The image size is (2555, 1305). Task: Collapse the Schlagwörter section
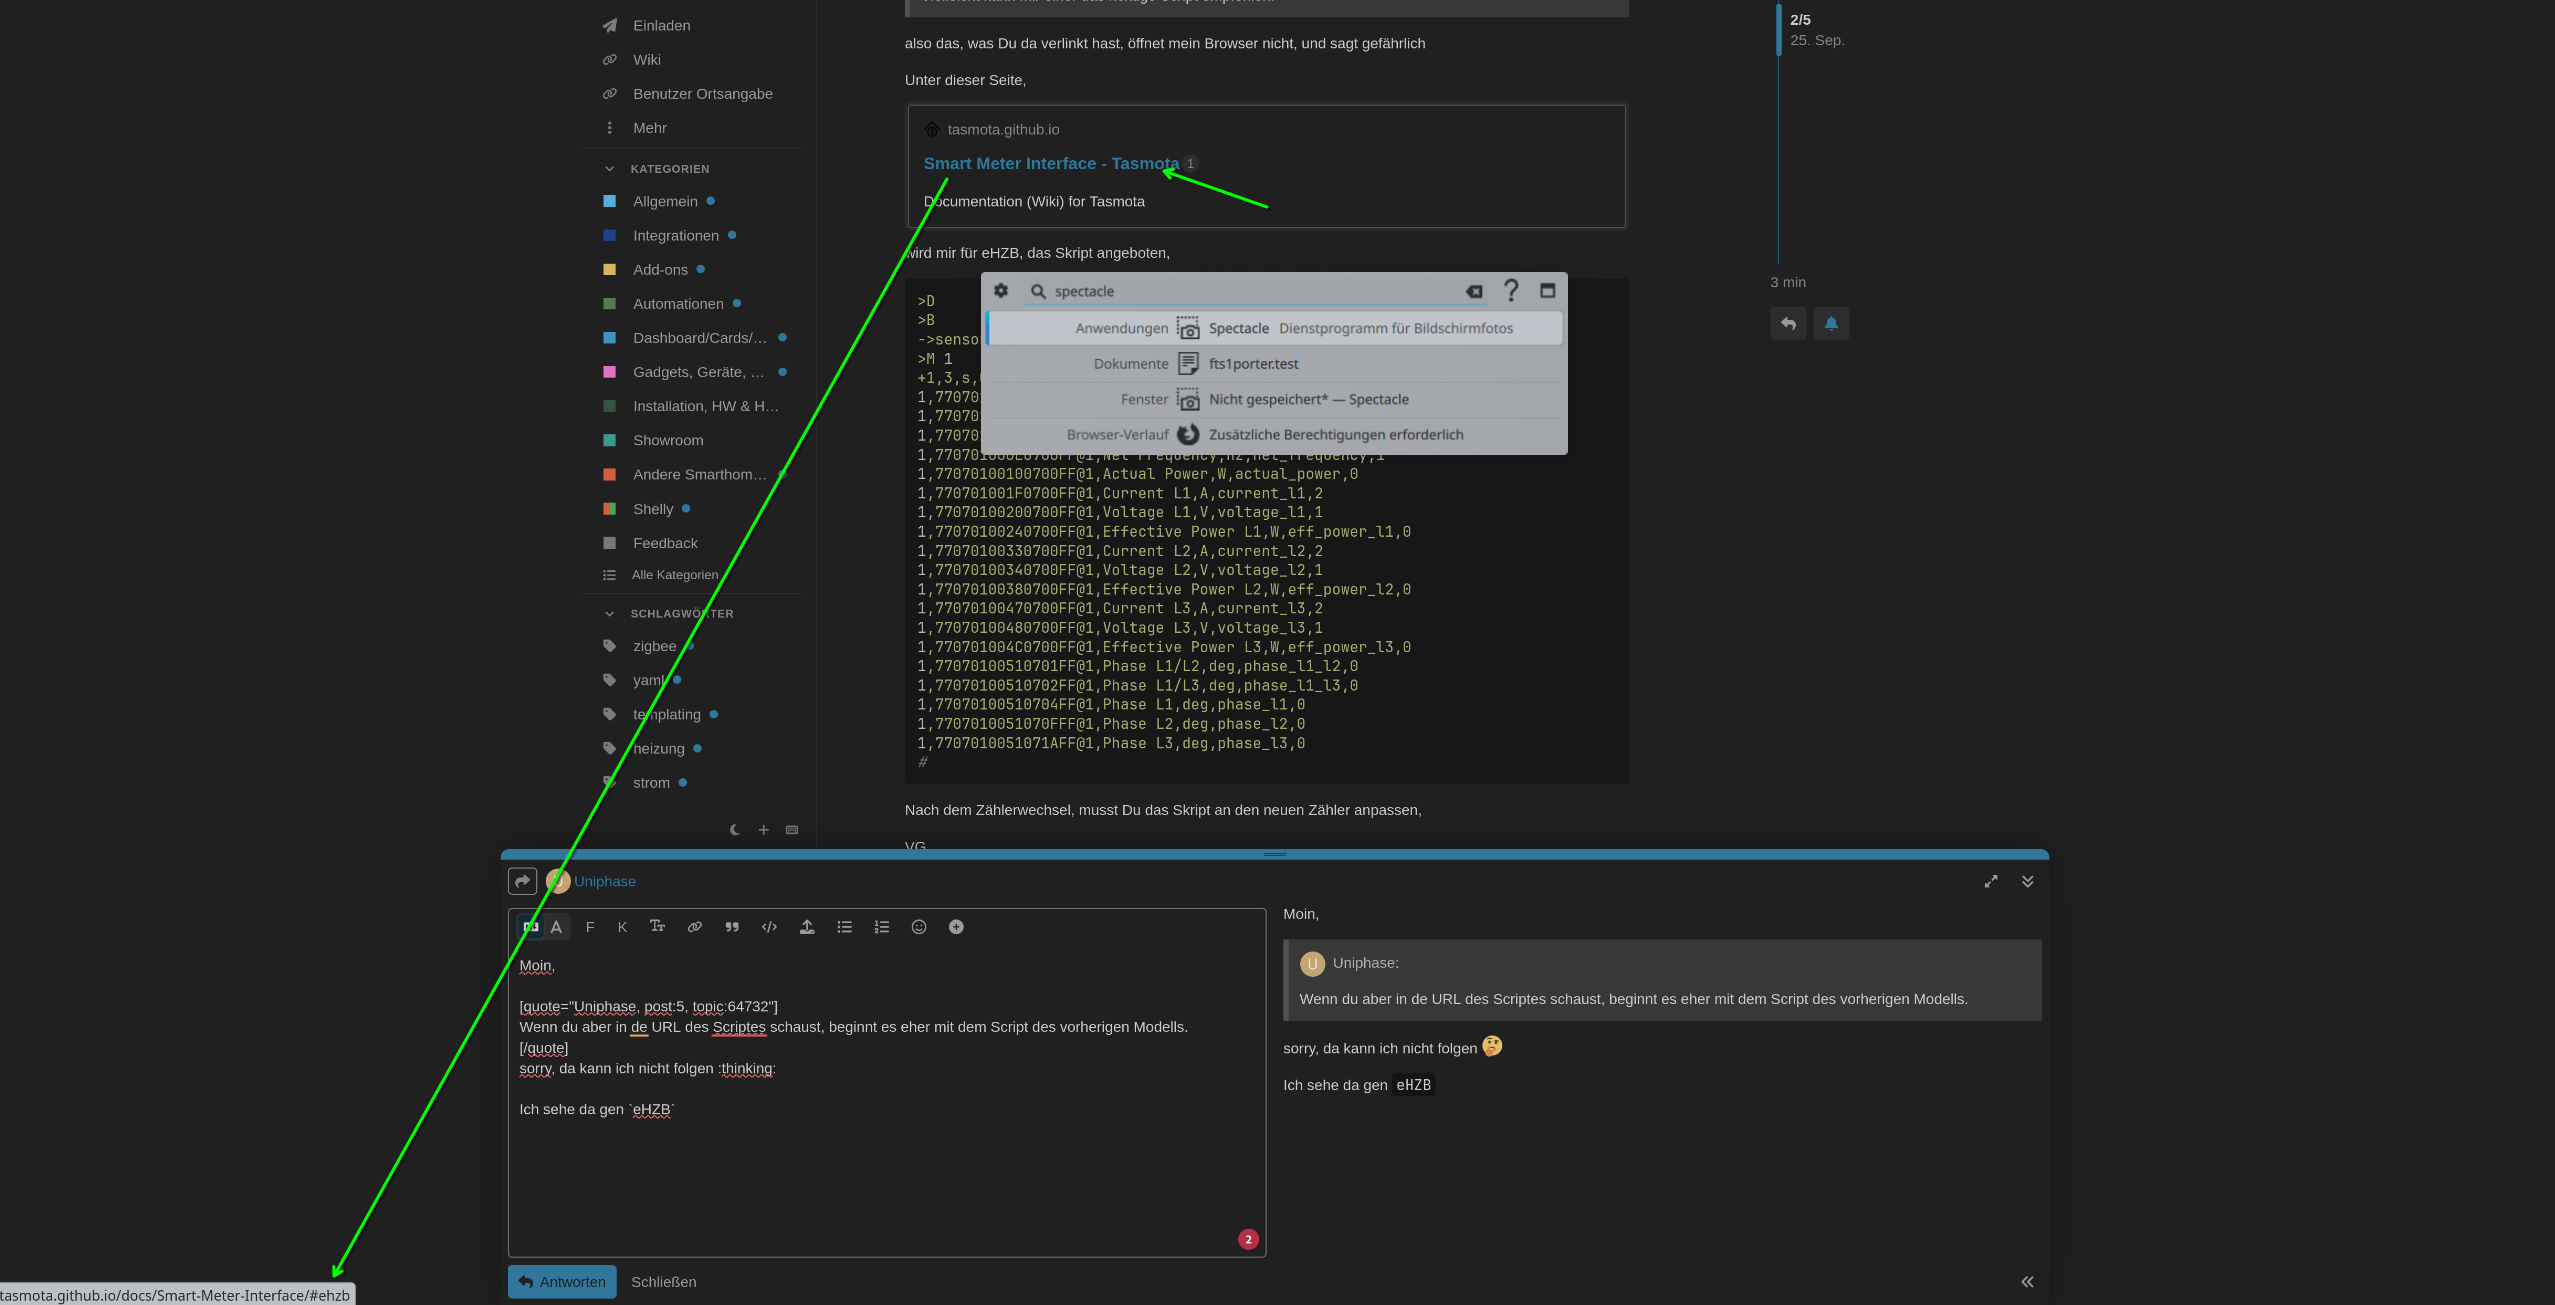point(609,614)
